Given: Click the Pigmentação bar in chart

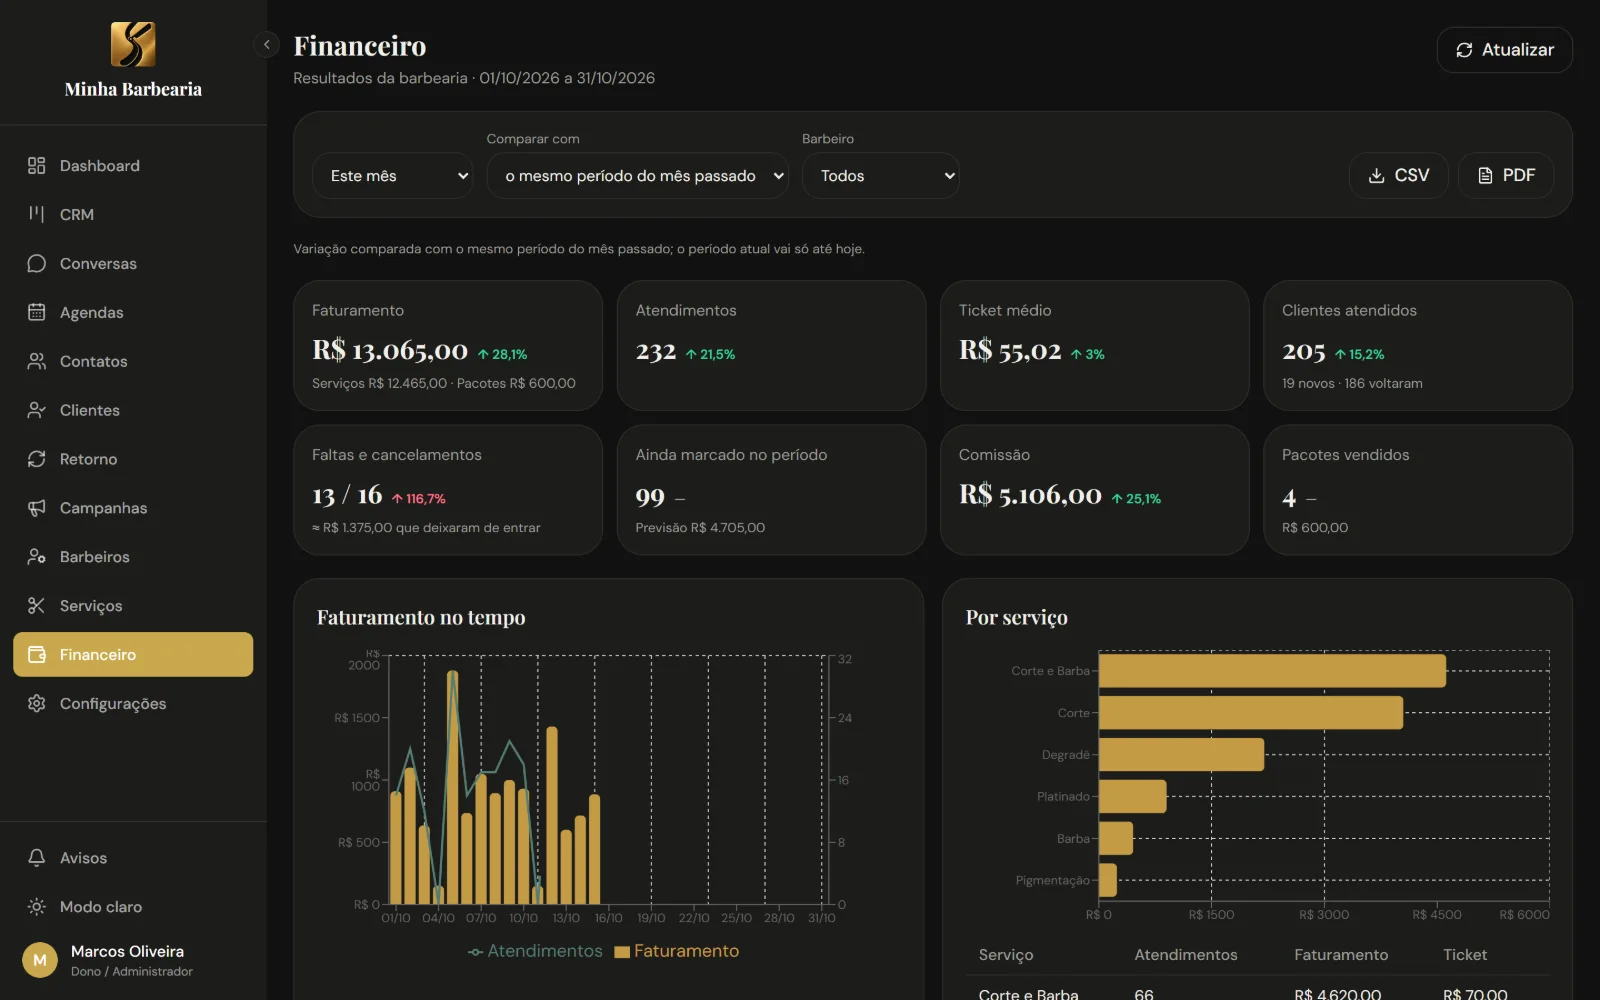Looking at the screenshot, I should [1108, 880].
